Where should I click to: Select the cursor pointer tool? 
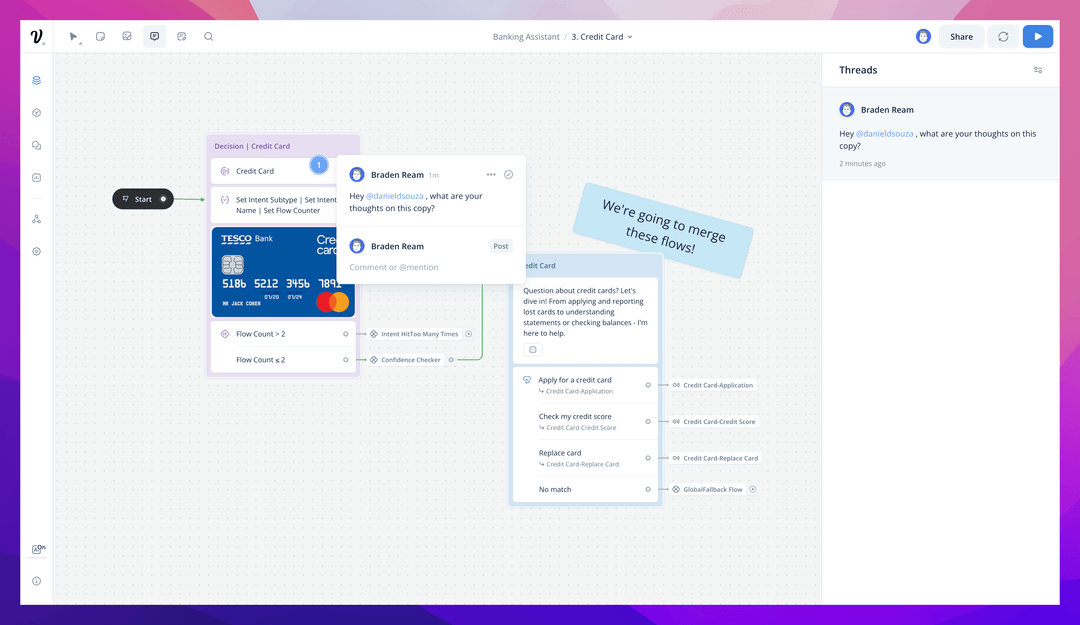pos(72,37)
